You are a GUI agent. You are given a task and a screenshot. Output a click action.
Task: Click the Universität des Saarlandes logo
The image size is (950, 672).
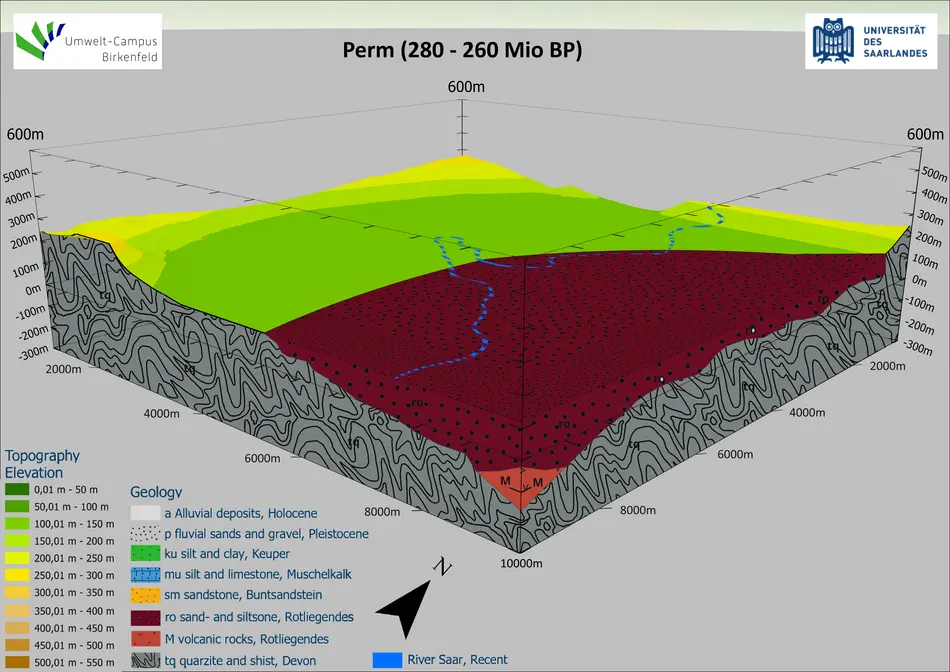871,41
